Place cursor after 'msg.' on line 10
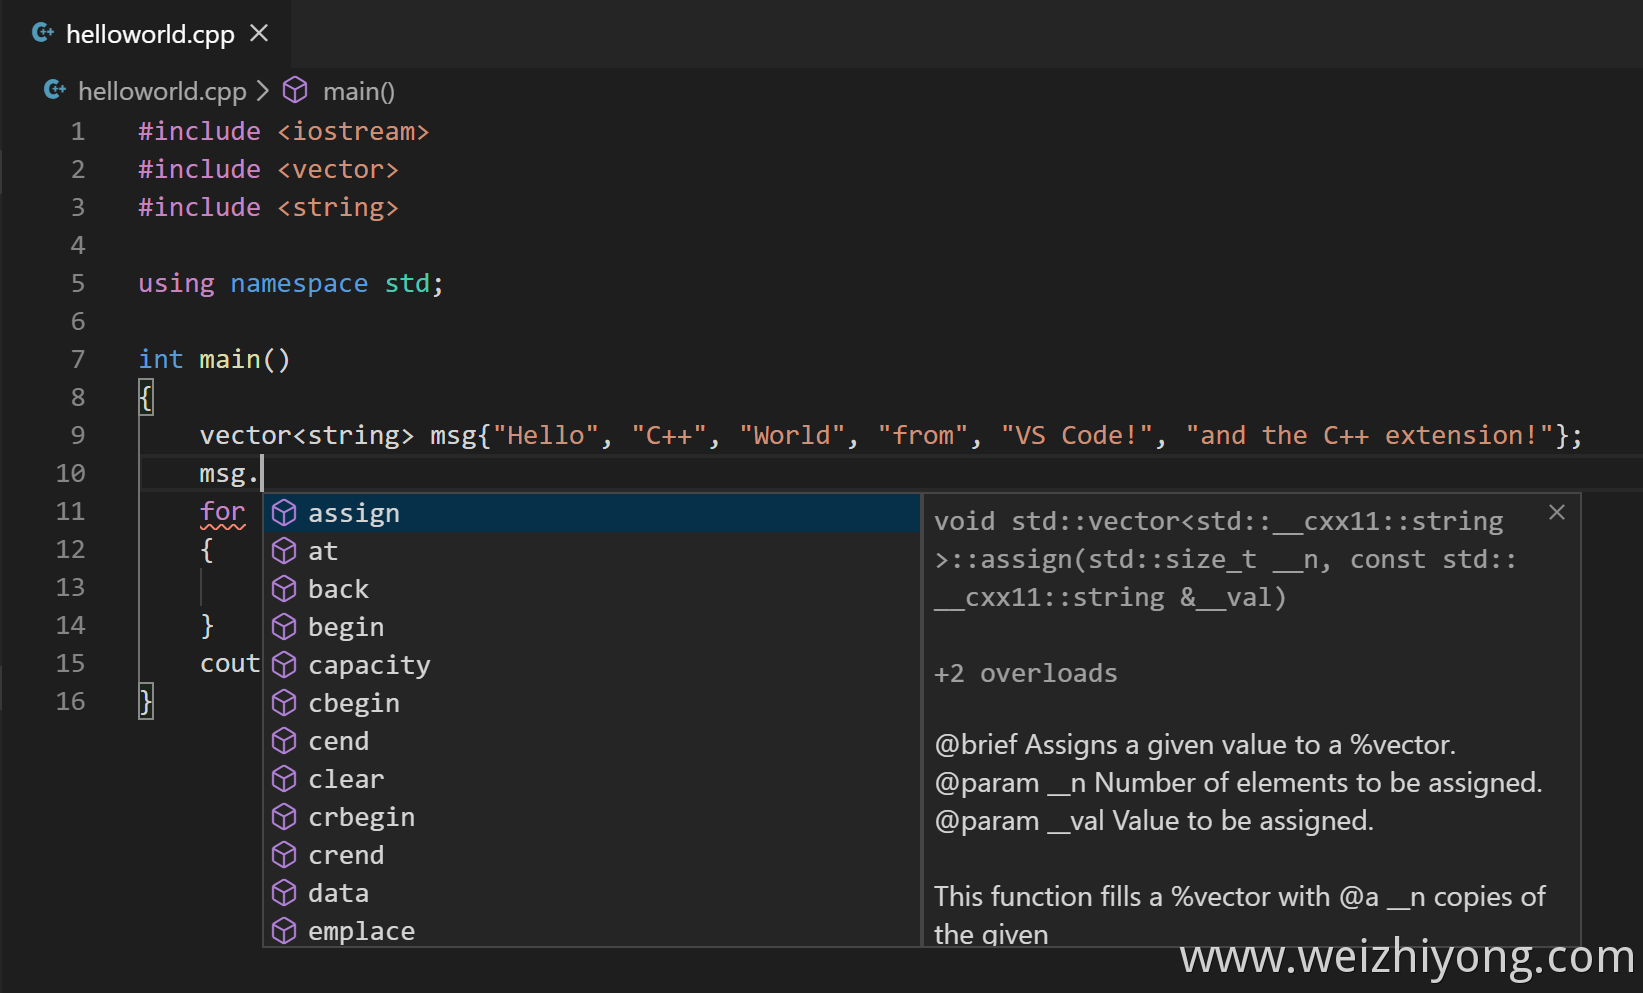This screenshot has width=1643, height=993. (262, 473)
